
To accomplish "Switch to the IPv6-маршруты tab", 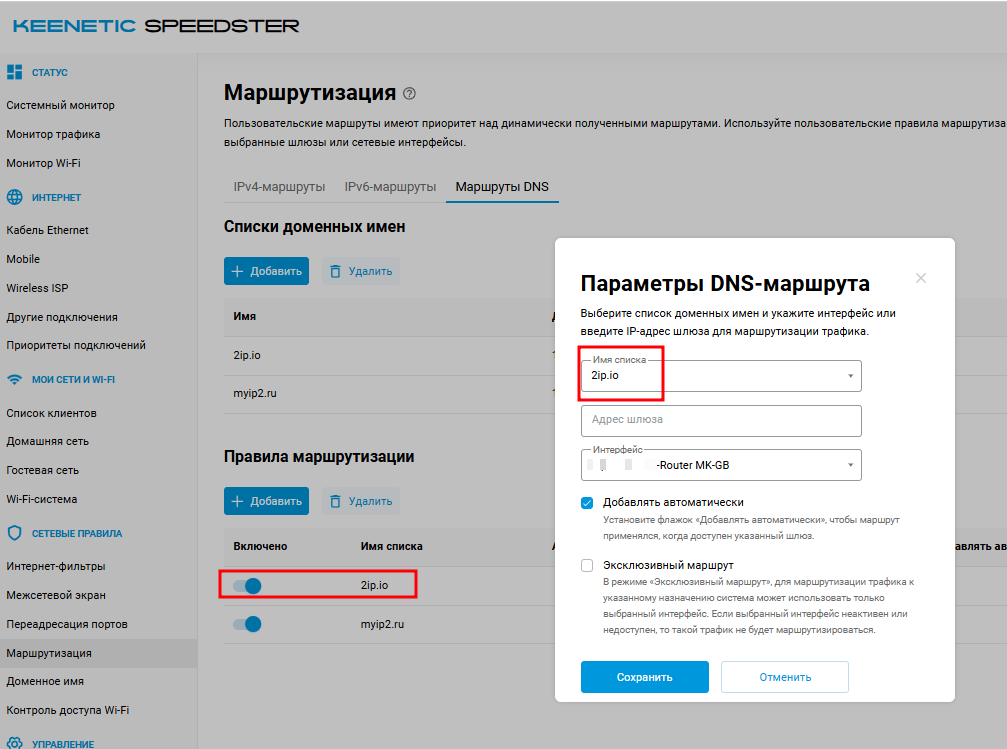I will [390, 187].
